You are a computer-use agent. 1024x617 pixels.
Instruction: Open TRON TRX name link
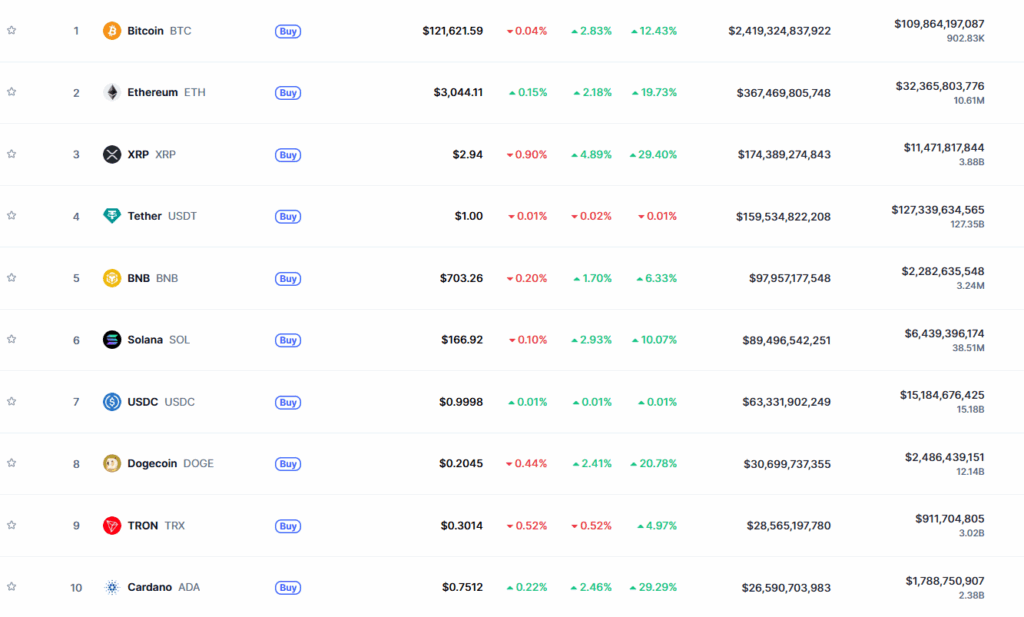[156, 526]
